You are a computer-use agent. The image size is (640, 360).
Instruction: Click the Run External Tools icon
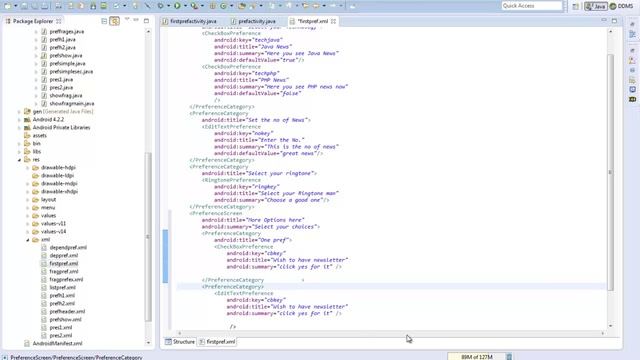coord(195,6)
